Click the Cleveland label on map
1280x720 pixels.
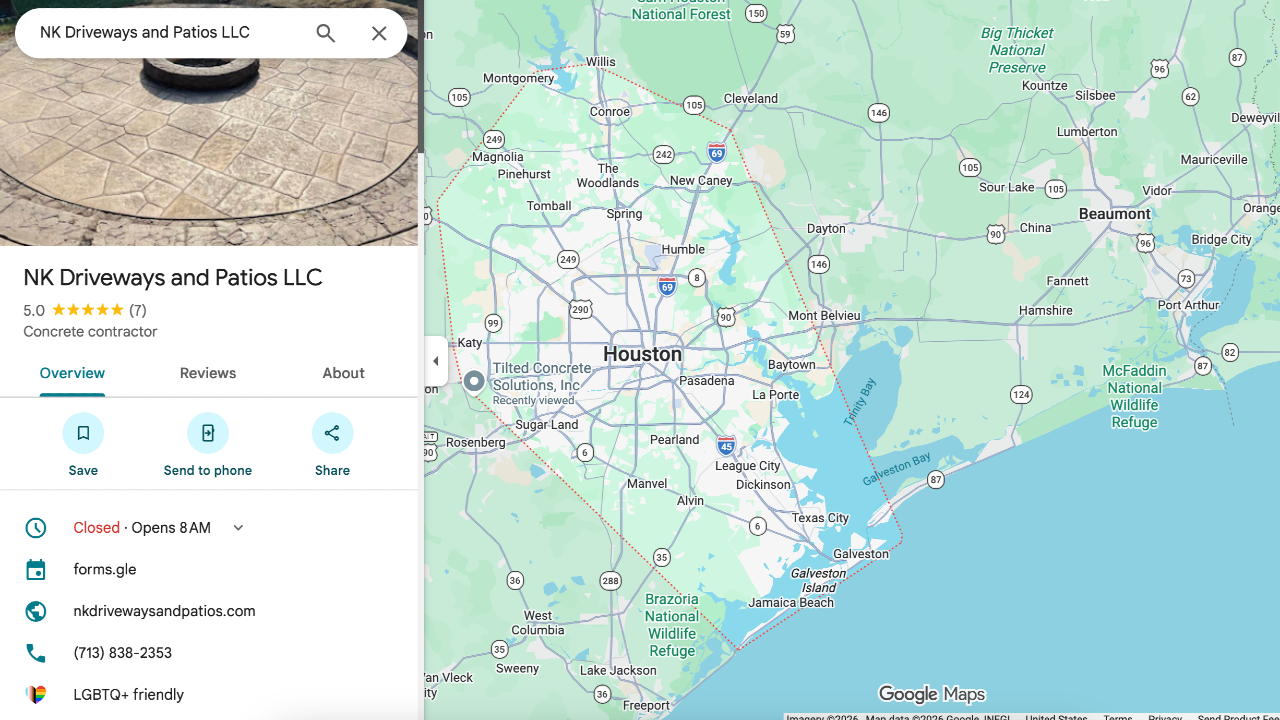tap(751, 98)
